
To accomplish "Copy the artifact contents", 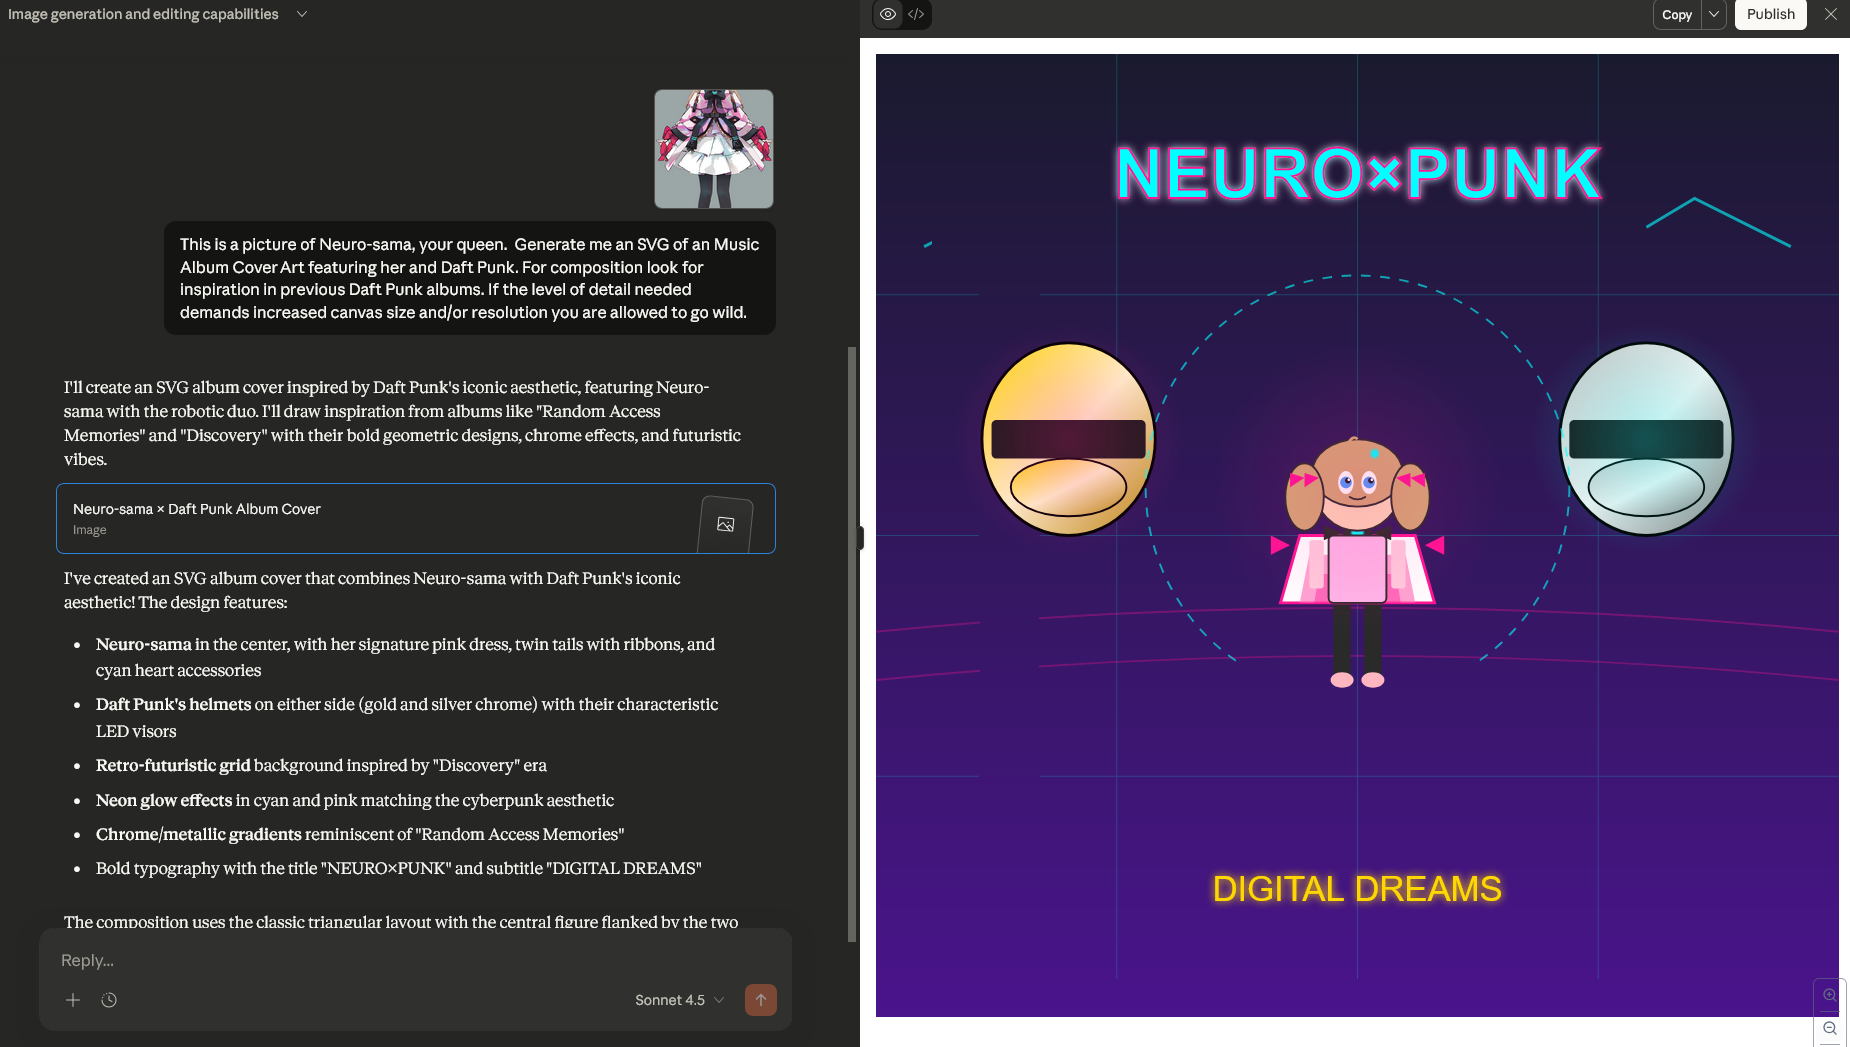I will (1677, 14).
